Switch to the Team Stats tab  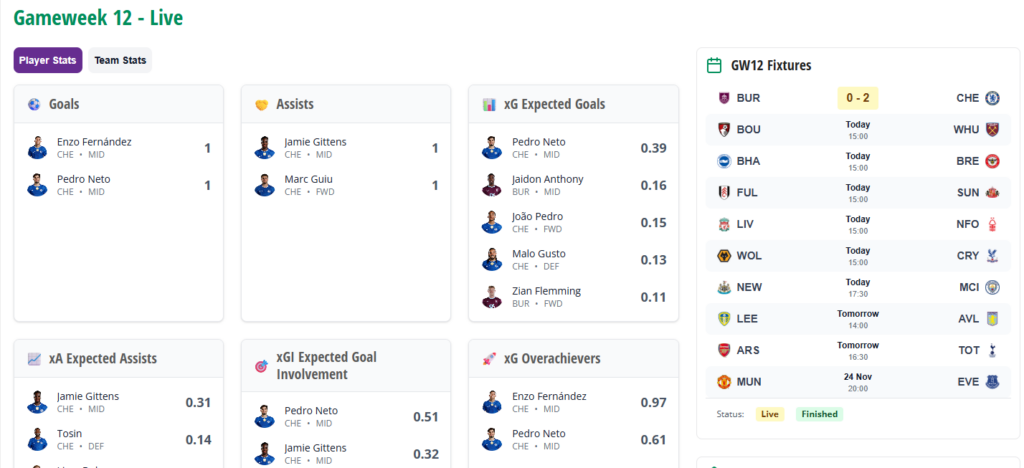pyautogui.click(x=120, y=60)
